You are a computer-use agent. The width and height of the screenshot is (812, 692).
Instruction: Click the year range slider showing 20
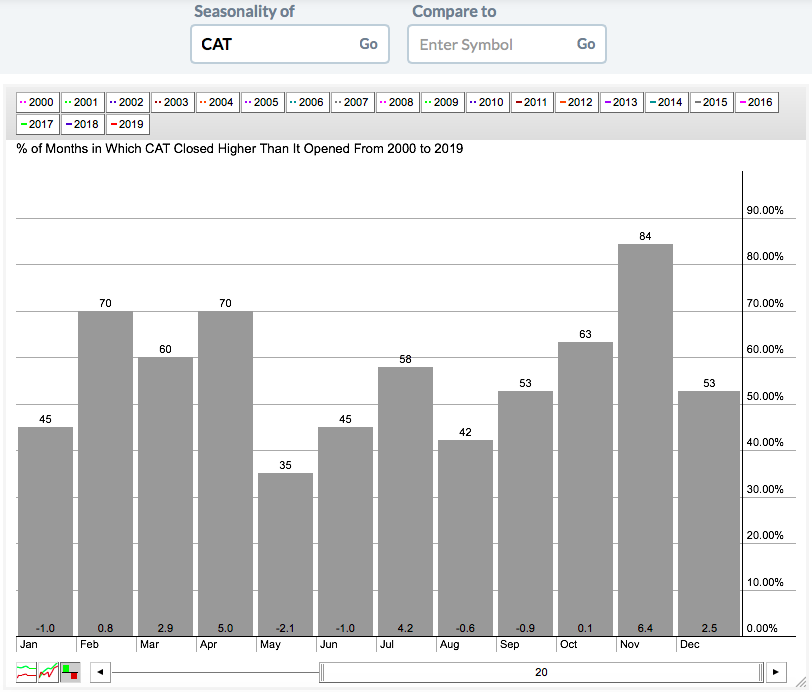point(541,672)
